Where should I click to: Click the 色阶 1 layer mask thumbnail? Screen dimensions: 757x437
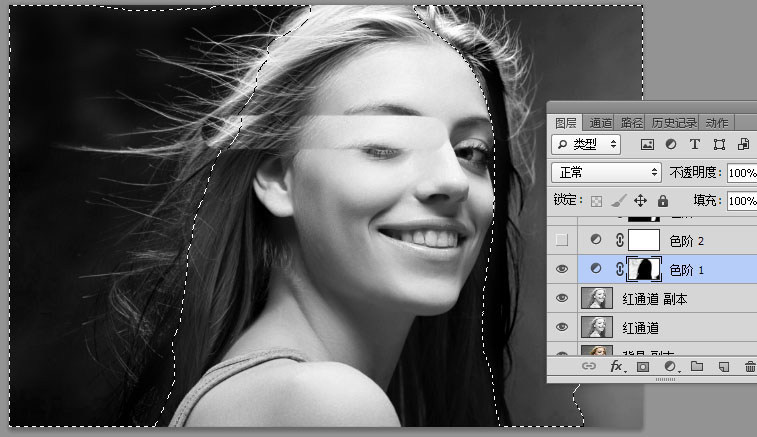pos(645,269)
